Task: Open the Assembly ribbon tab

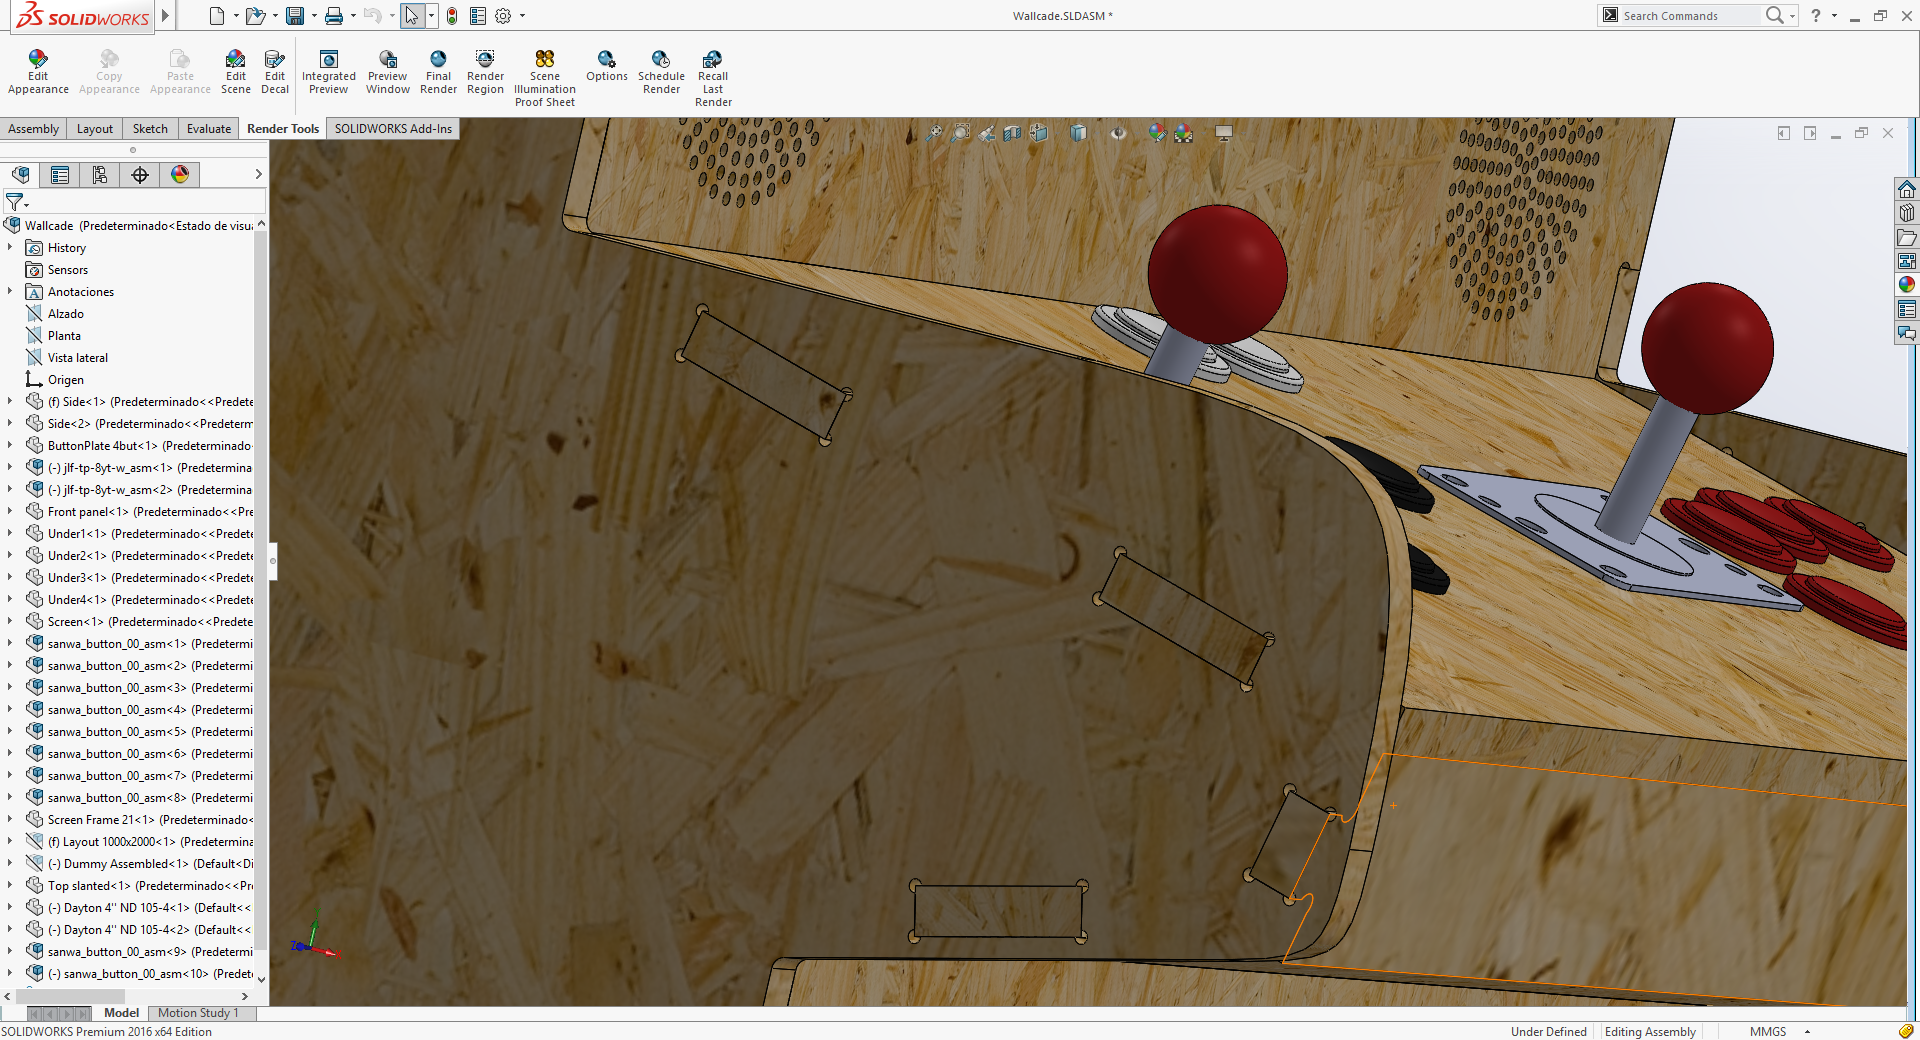Action: (x=33, y=129)
